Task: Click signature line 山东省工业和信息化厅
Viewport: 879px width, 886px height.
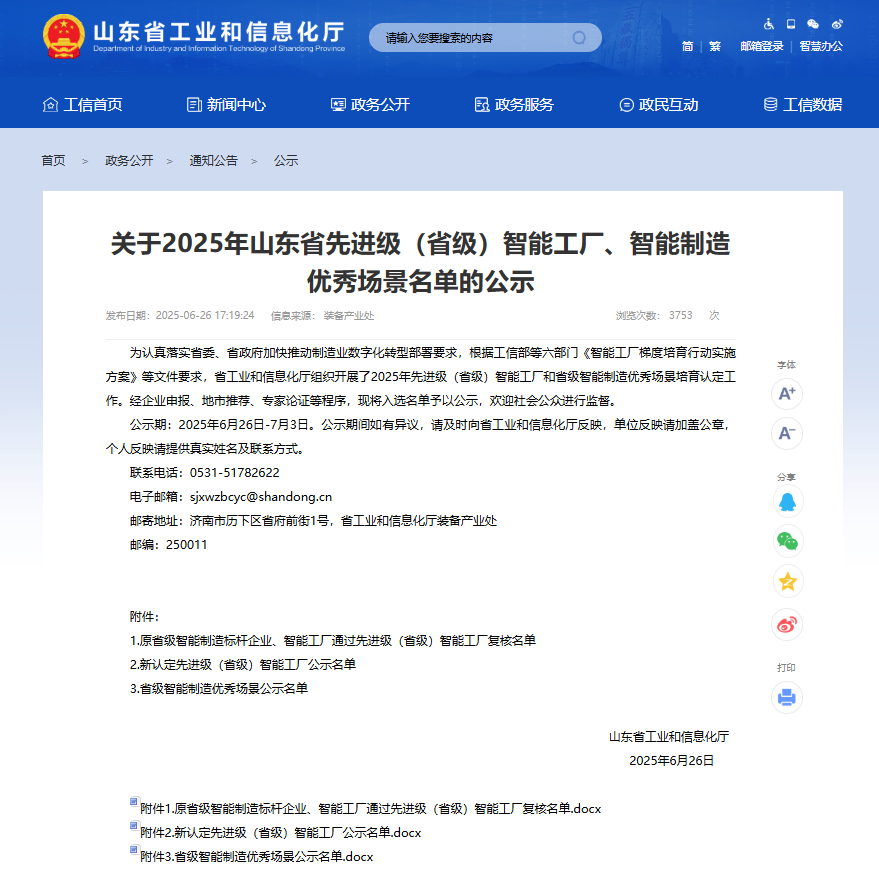Action: pyautogui.click(x=669, y=737)
